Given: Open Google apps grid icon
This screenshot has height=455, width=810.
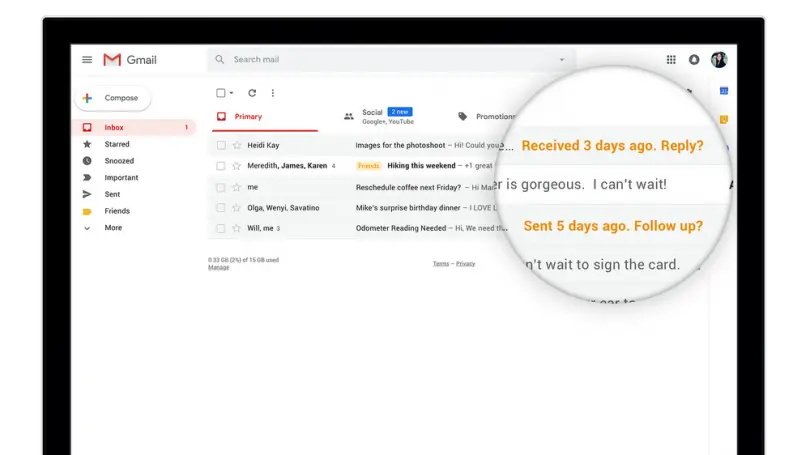Looking at the screenshot, I should [671, 60].
